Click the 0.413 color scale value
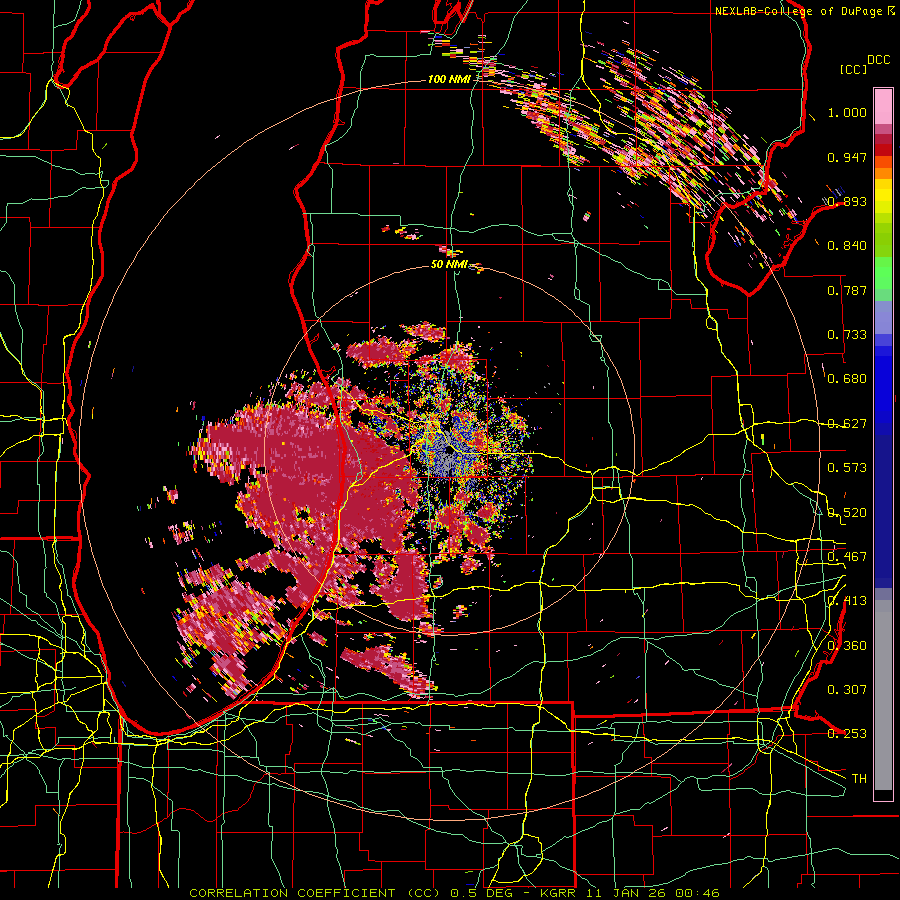Viewport: 900px width, 900px height. [847, 601]
